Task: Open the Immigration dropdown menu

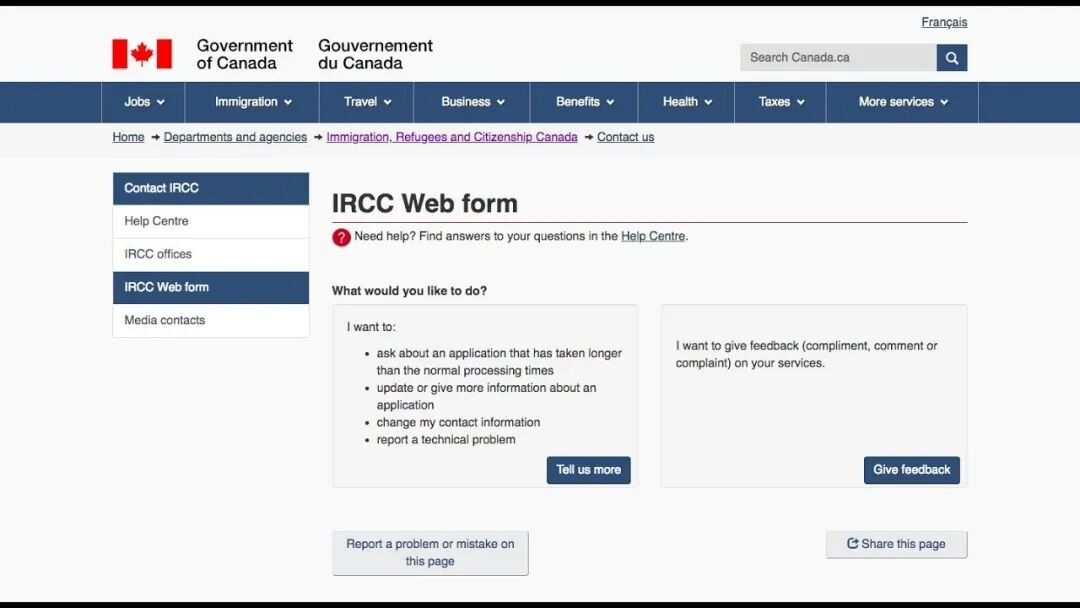Action: click(253, 102)
